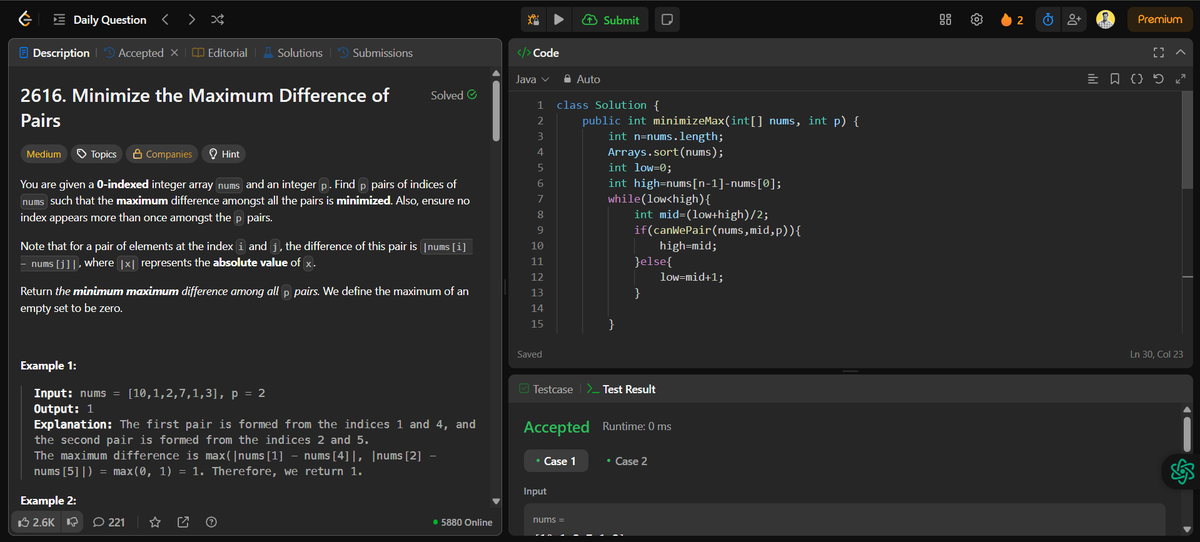This screenshot has width=1200, height=542.
Task: Invite a collaborator with add-user icon
Action: (1075, 20)
